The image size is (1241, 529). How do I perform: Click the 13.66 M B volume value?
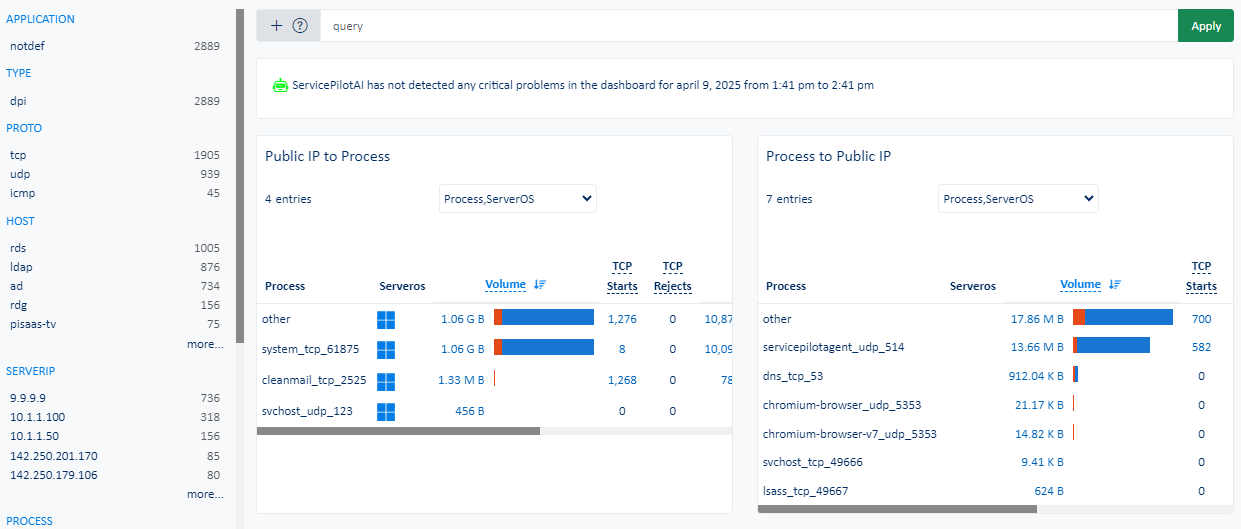[1037, 347]
